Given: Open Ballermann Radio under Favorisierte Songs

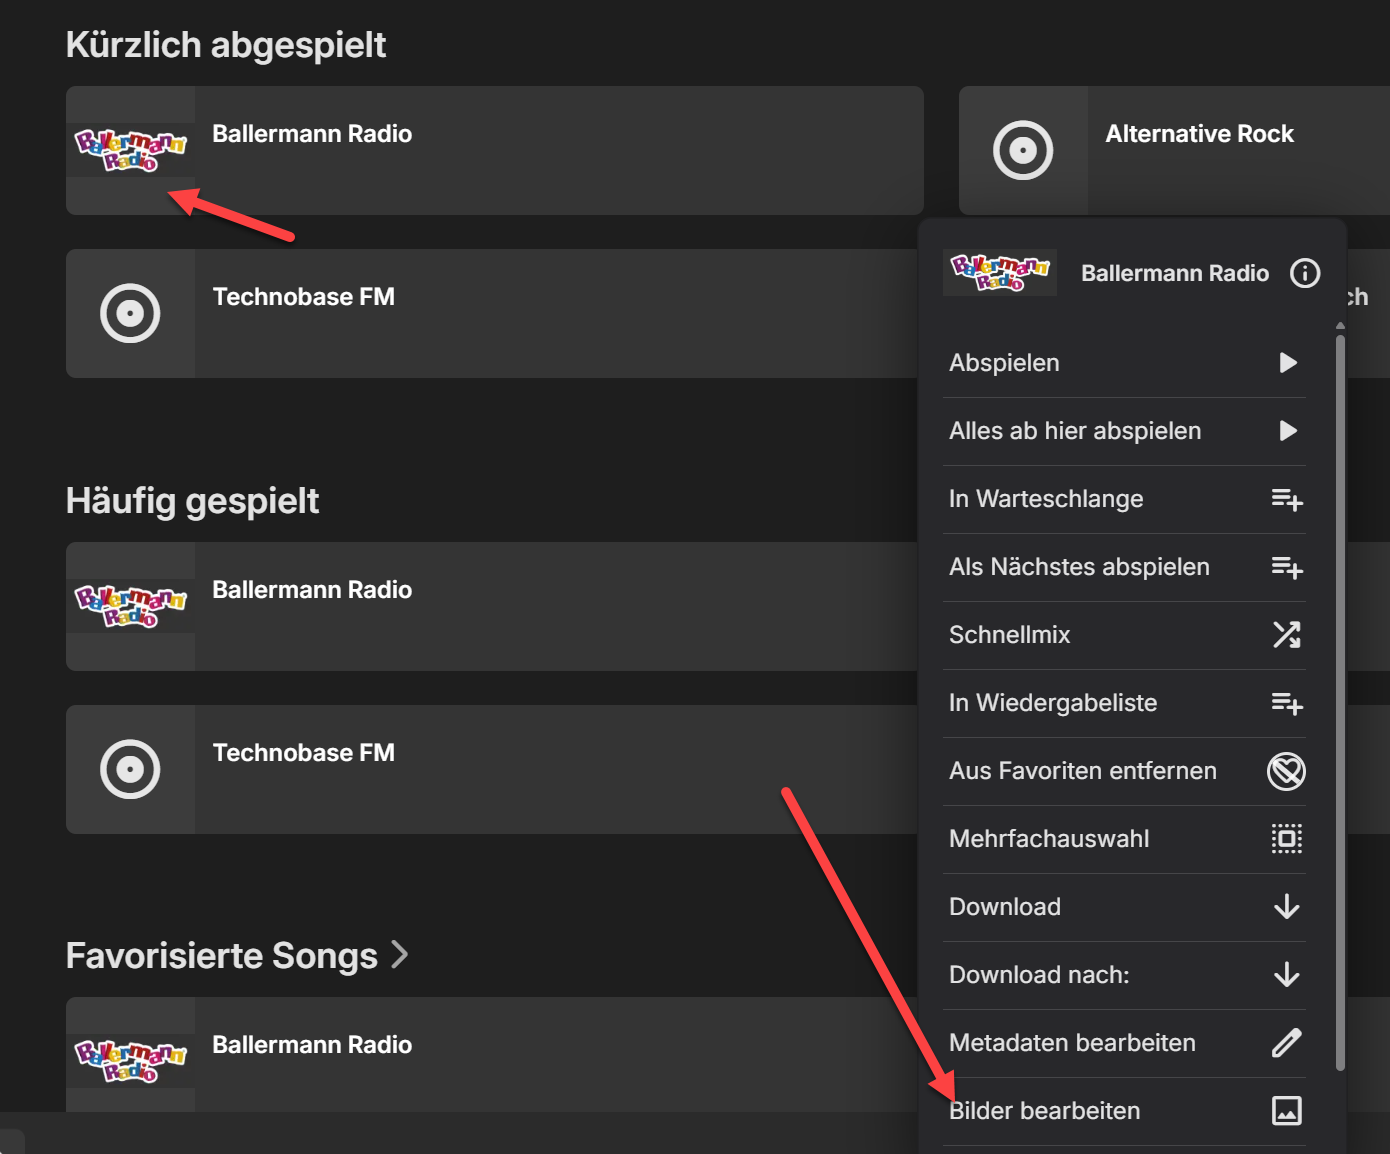Looking at the screenshot, I should pyautogui.click(x=312, y=1045).
